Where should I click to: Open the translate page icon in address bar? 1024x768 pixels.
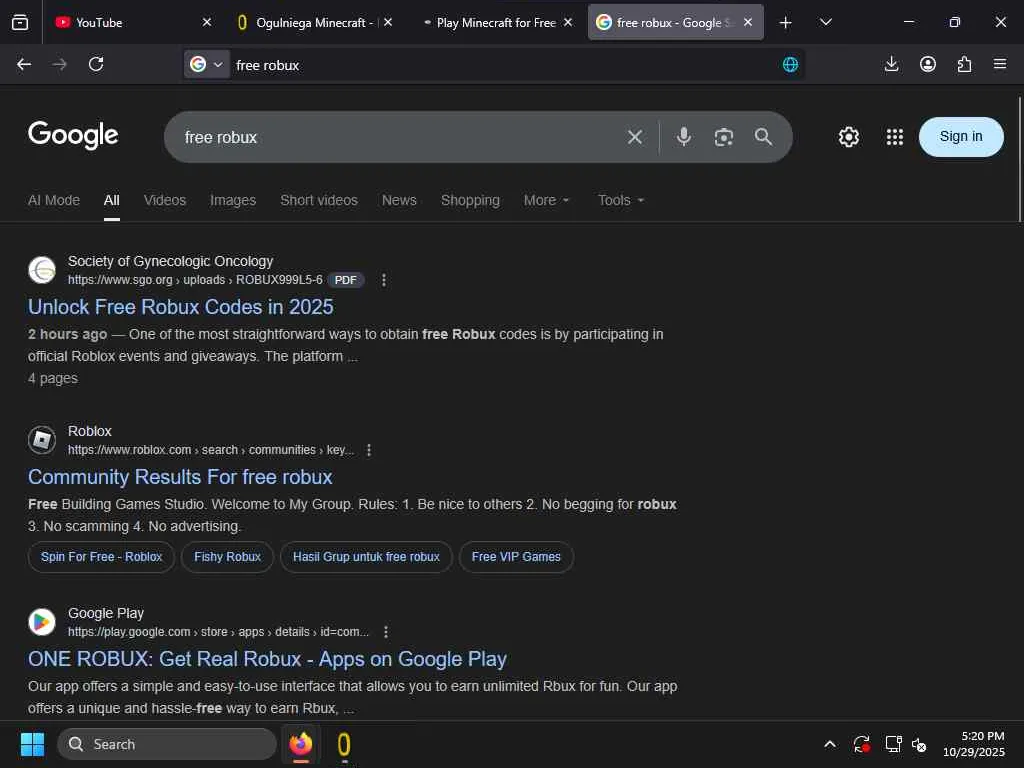click(790, 64)
